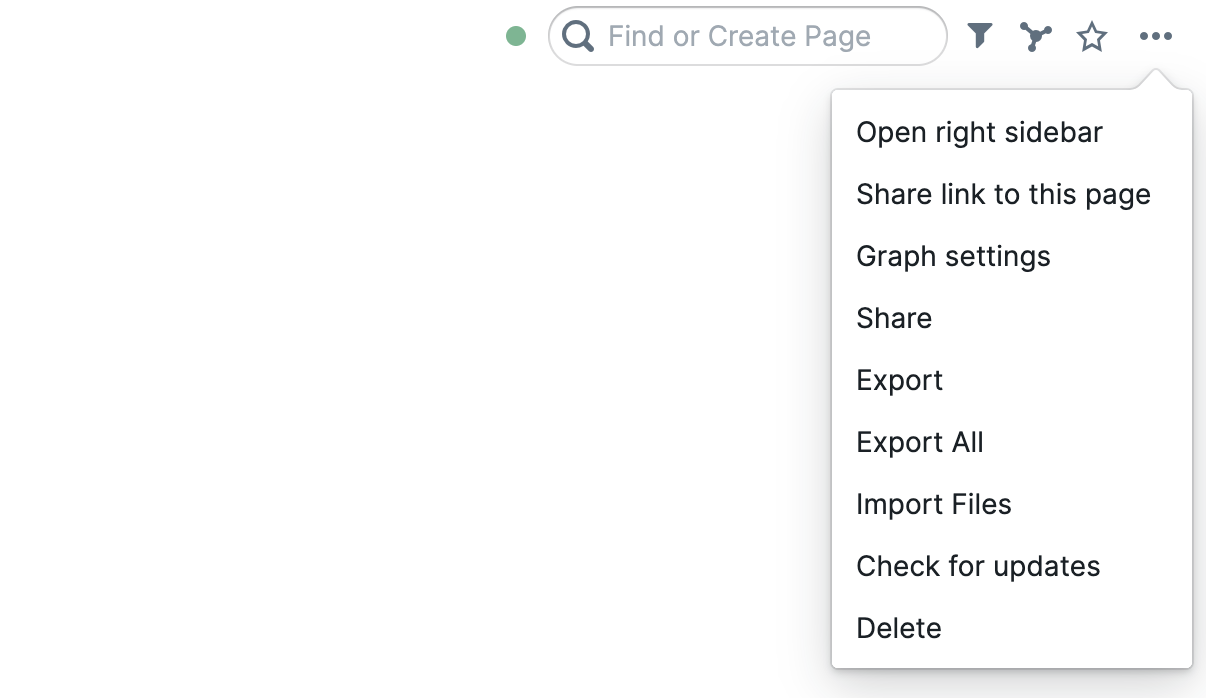
Task: Click Check for updates
Action: [978, 566]
